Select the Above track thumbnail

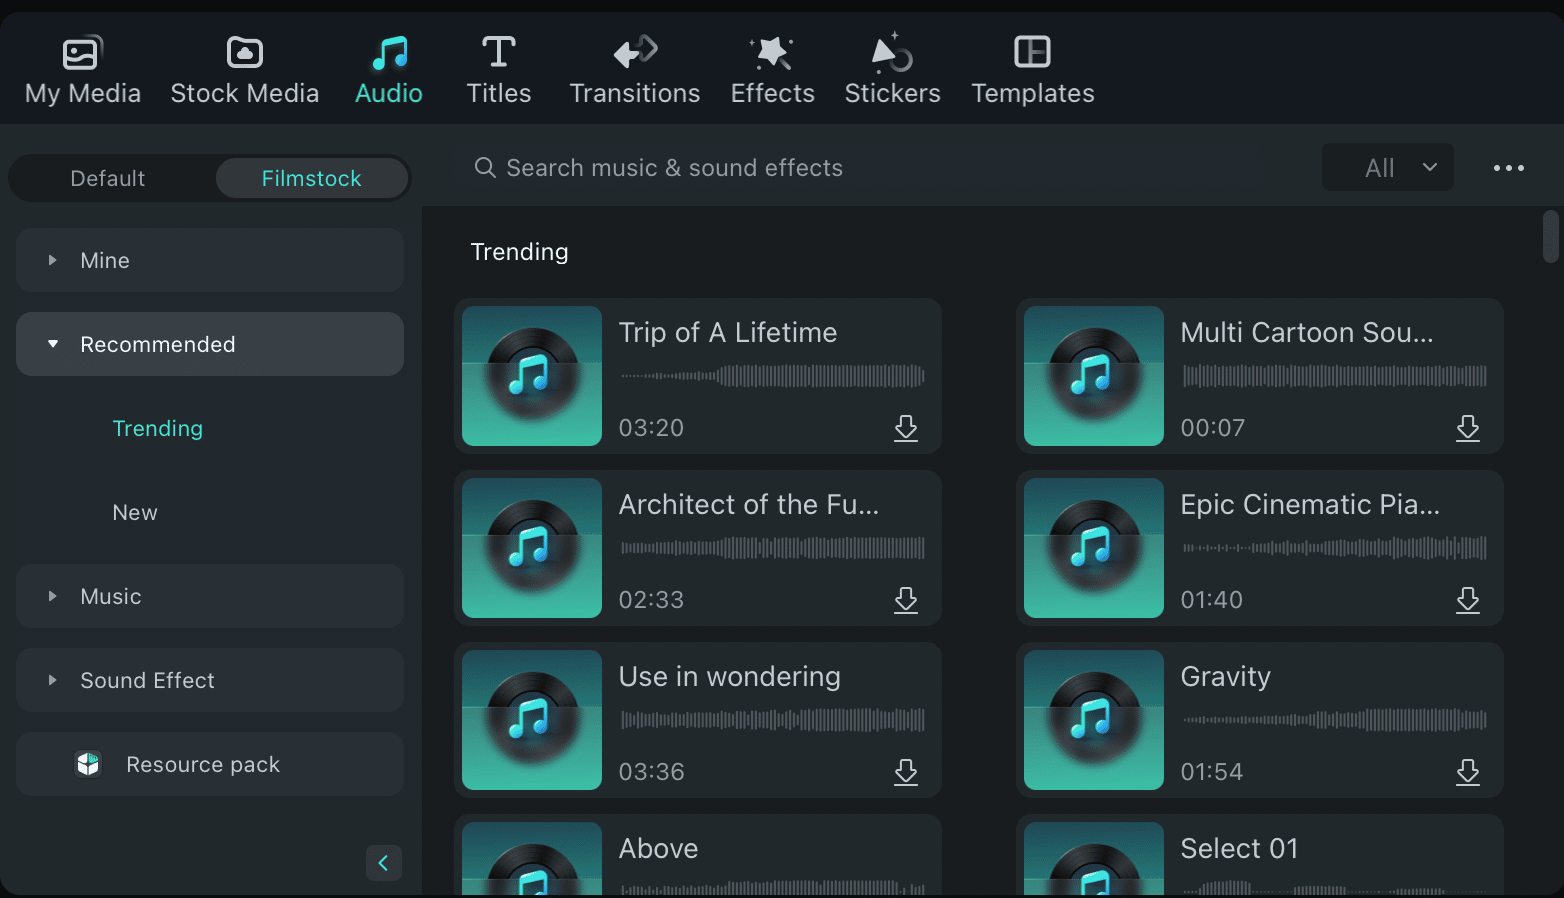click(x=532, y=858)
